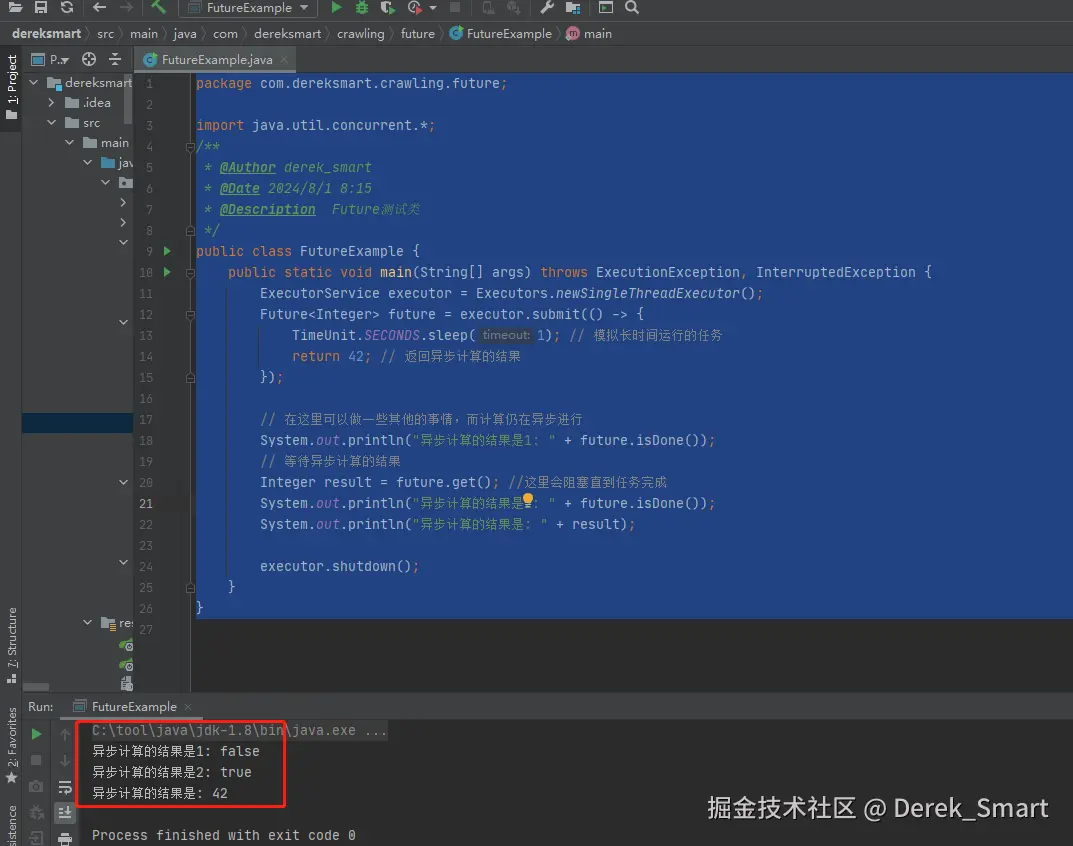Fold the main method at line 10
The height and width of the screenshot is (846, 1073).
pos(190,273)
